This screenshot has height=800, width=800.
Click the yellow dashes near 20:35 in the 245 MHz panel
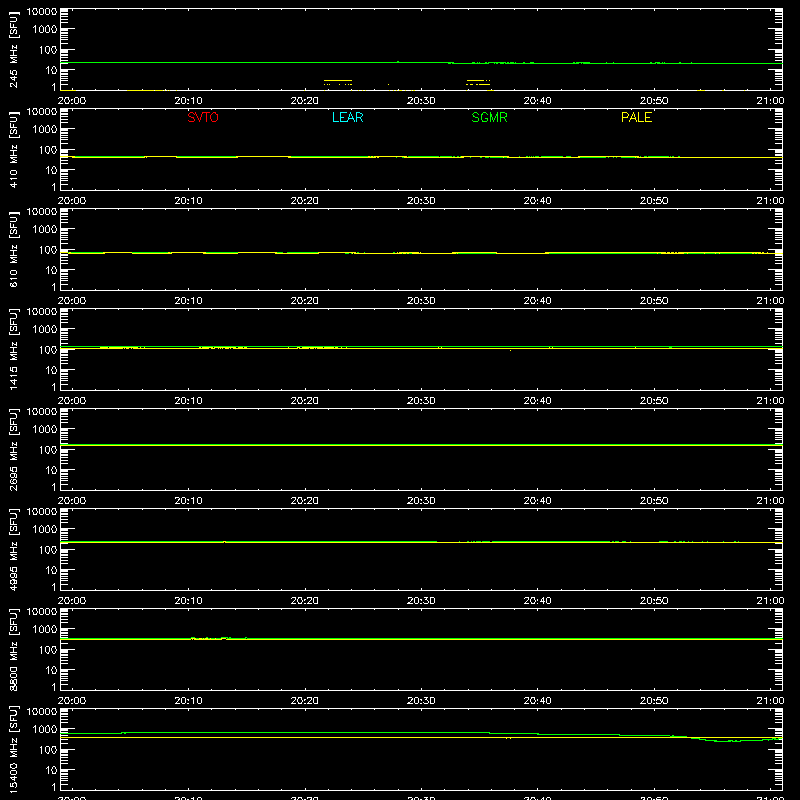(479, 82)
